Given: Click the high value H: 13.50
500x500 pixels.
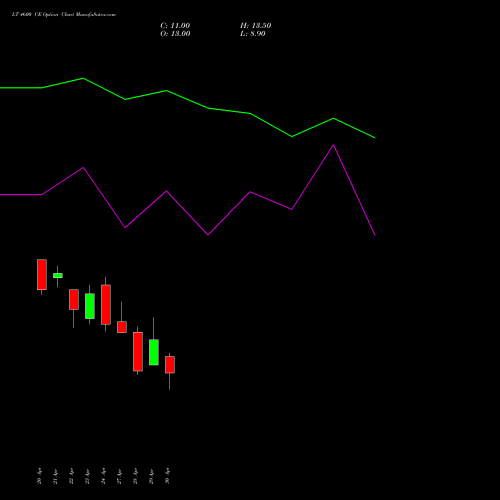Looking at the screenshot, I should (255, 26).
